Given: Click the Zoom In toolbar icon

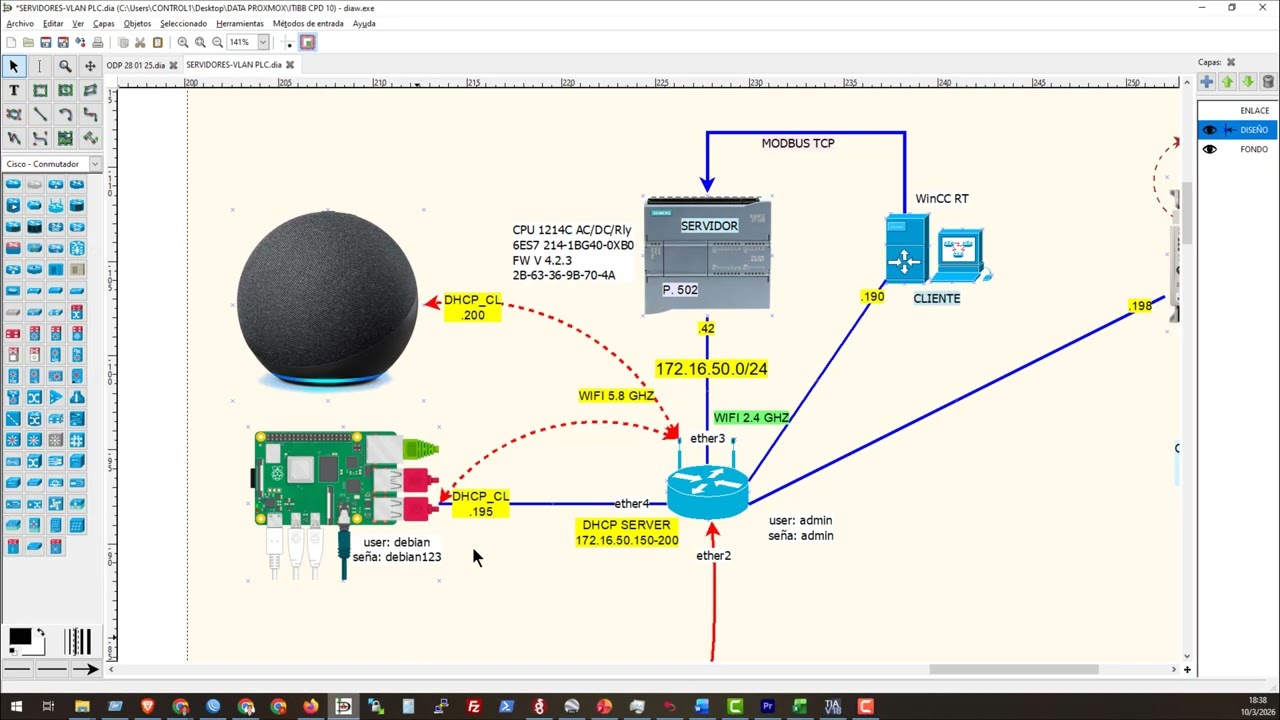Looking at the screenshot, I should click(183, 42).
